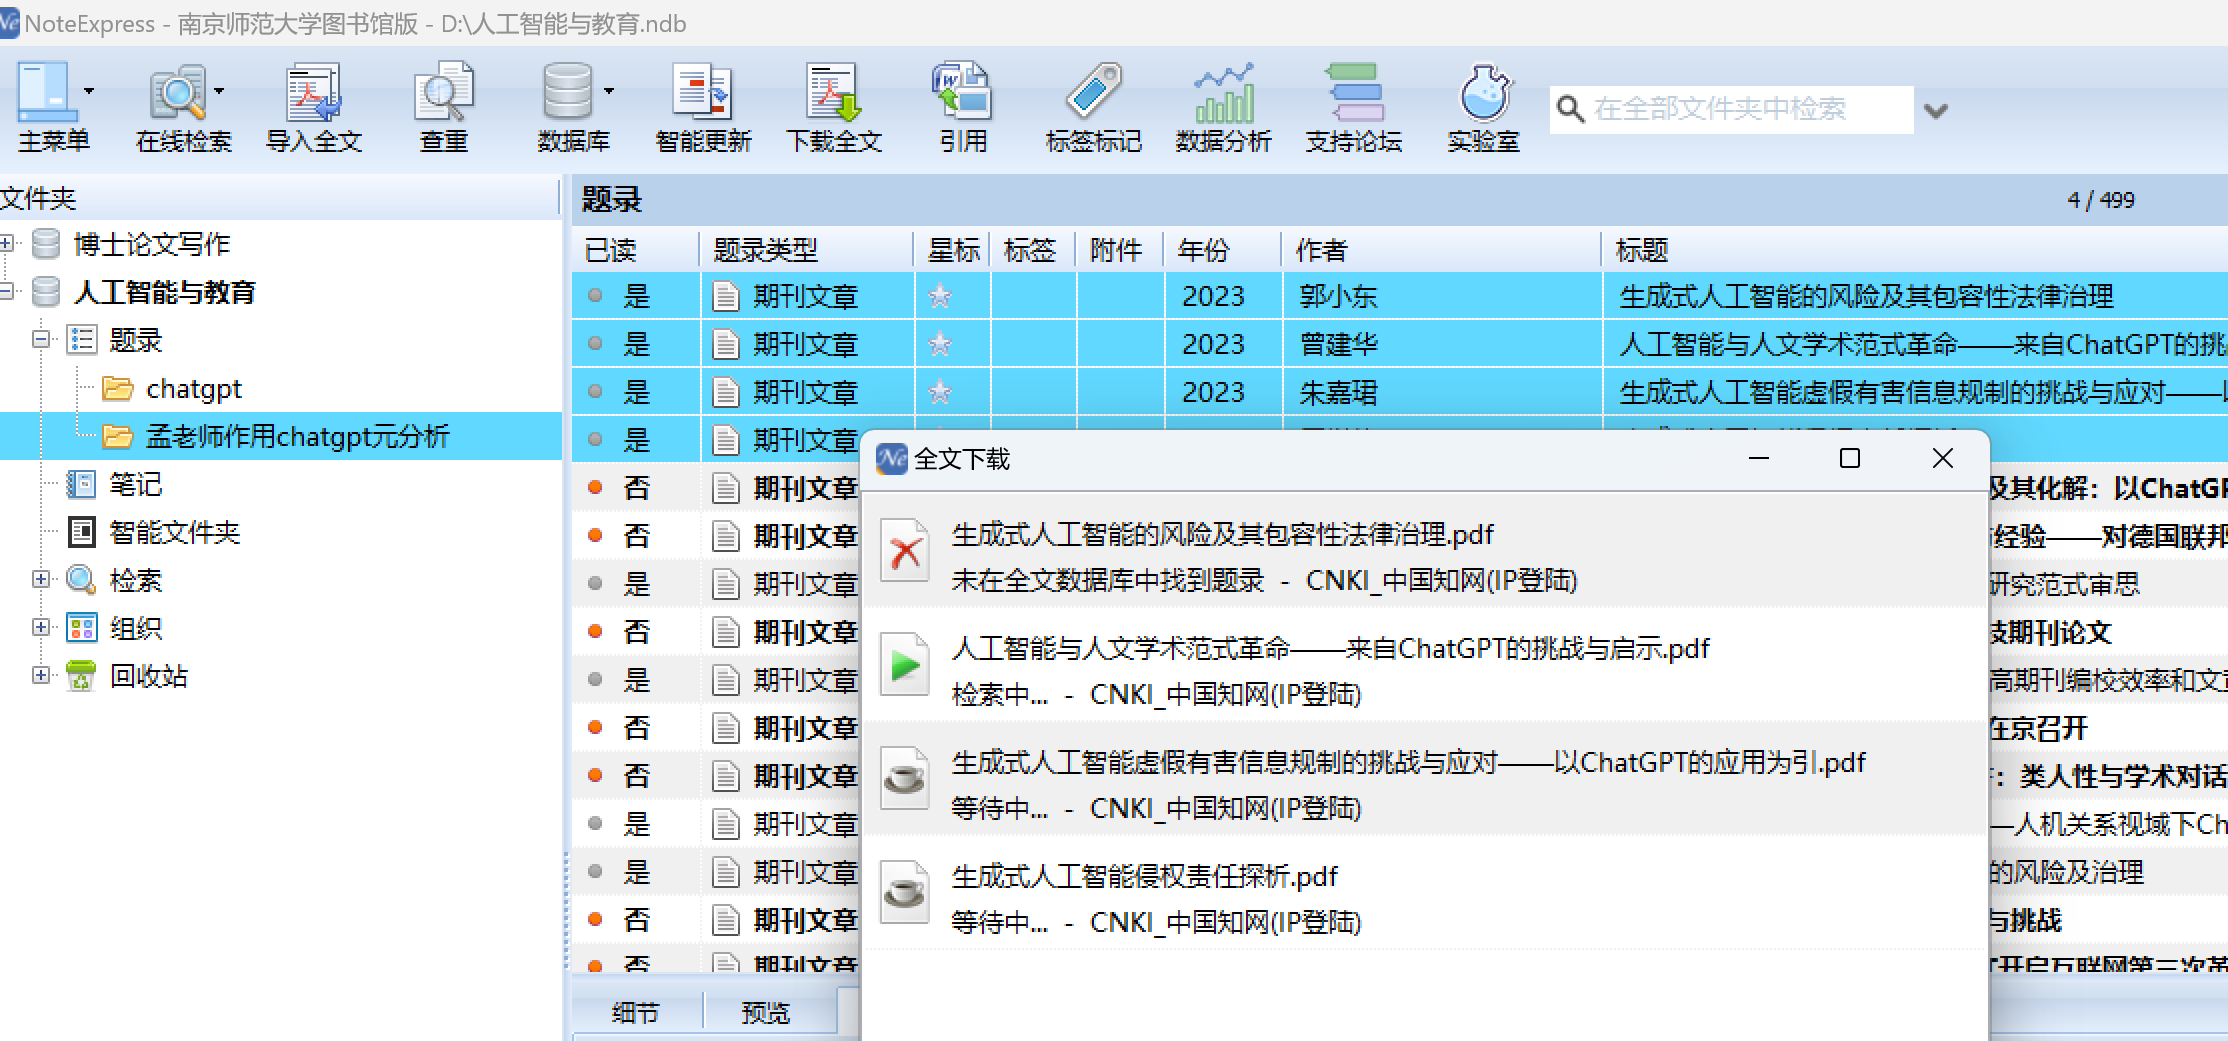Toggle the orange unread dot in the row titled 技期刊论文

(595, 632)
